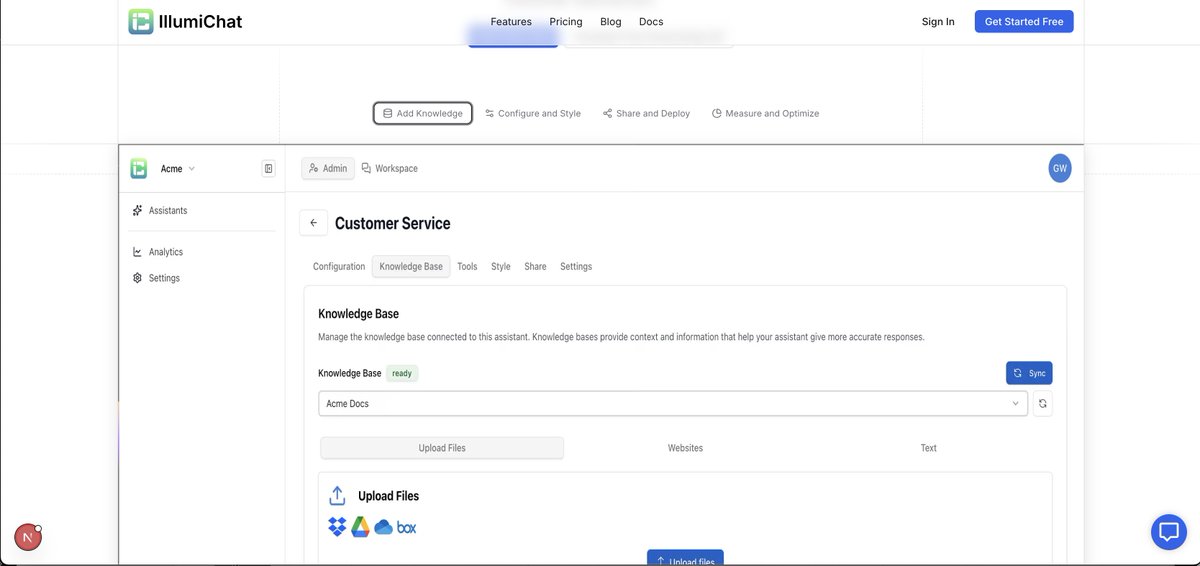
Task: Choose the Box icon
Action: [406, 527]
